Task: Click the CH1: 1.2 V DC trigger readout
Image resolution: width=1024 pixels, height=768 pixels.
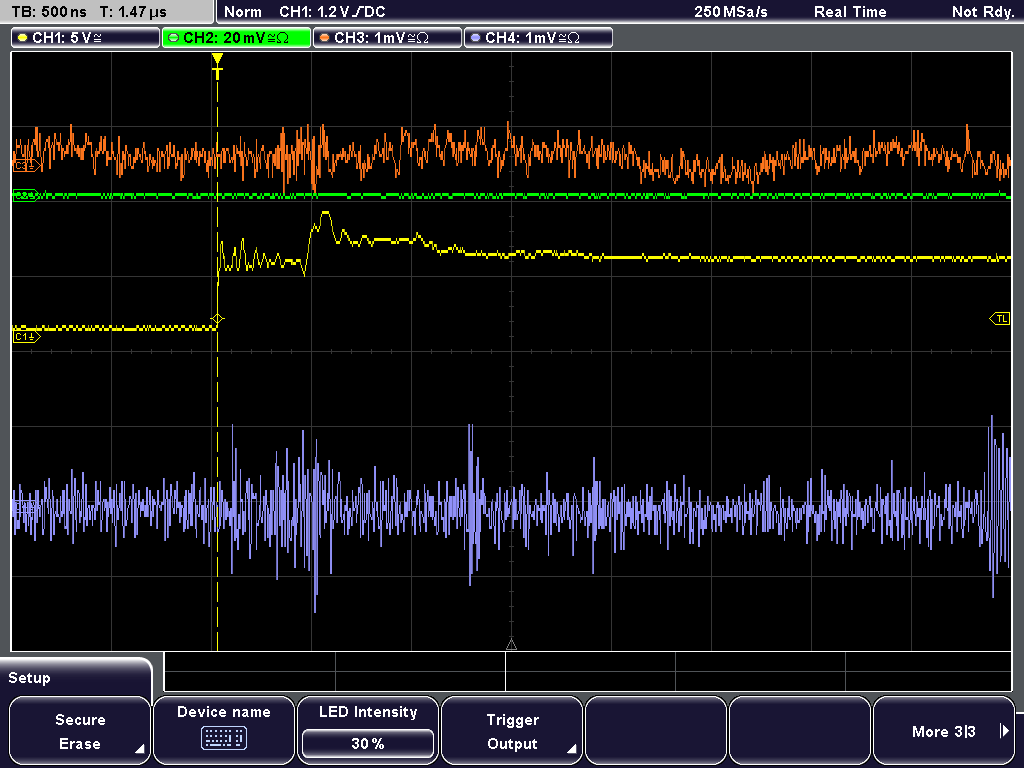Action: coord(332,12)
